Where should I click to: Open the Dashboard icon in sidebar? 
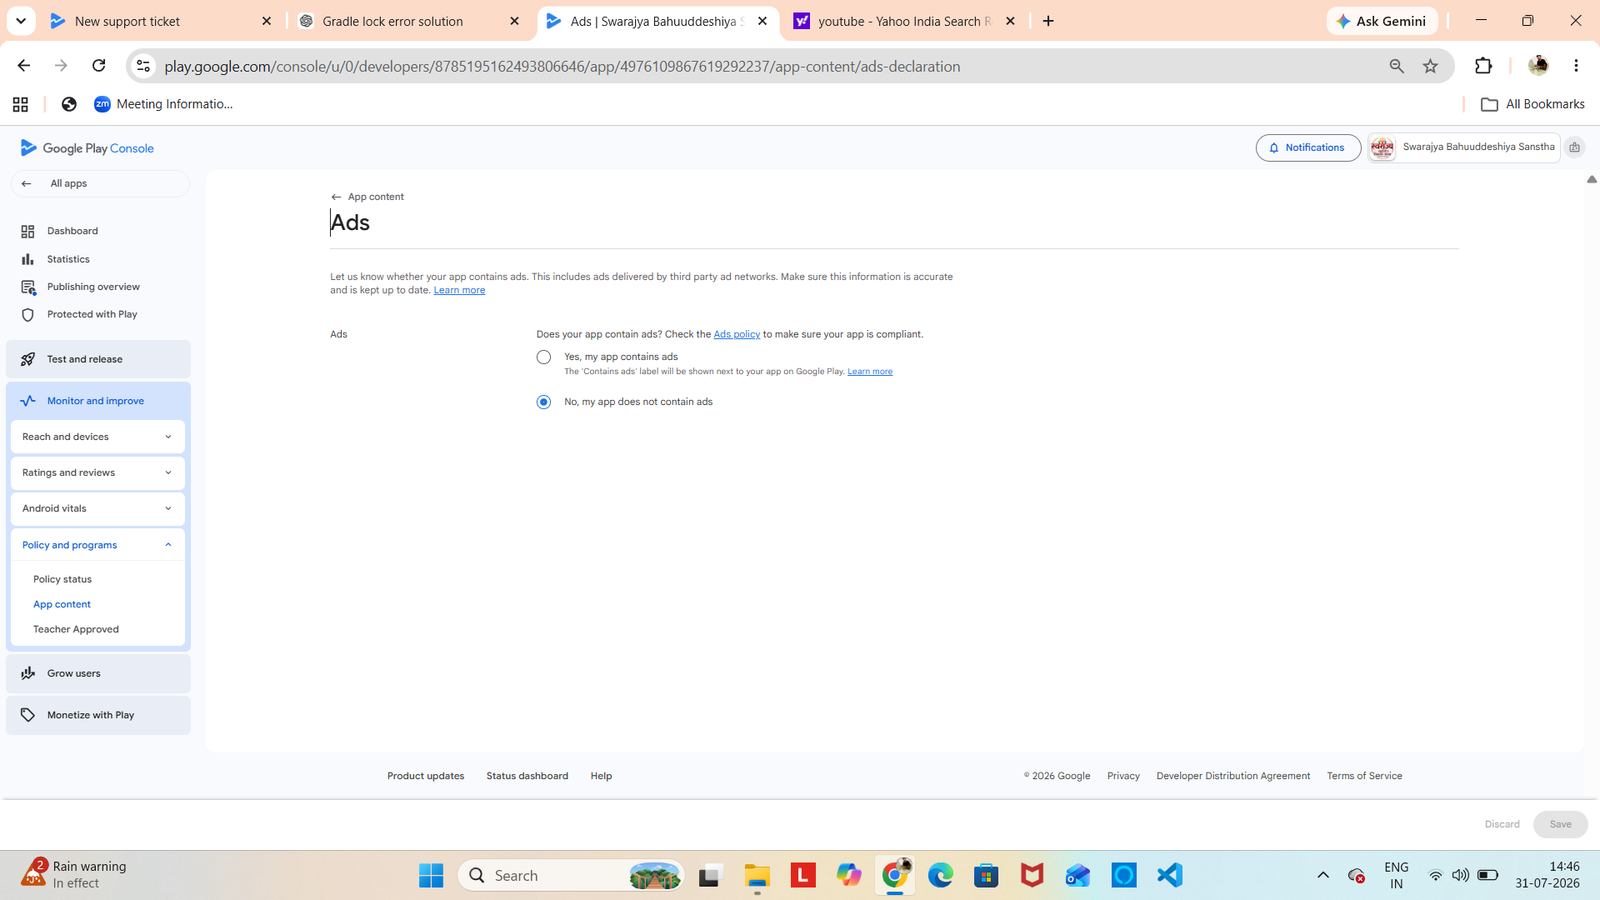pos(28,231)
